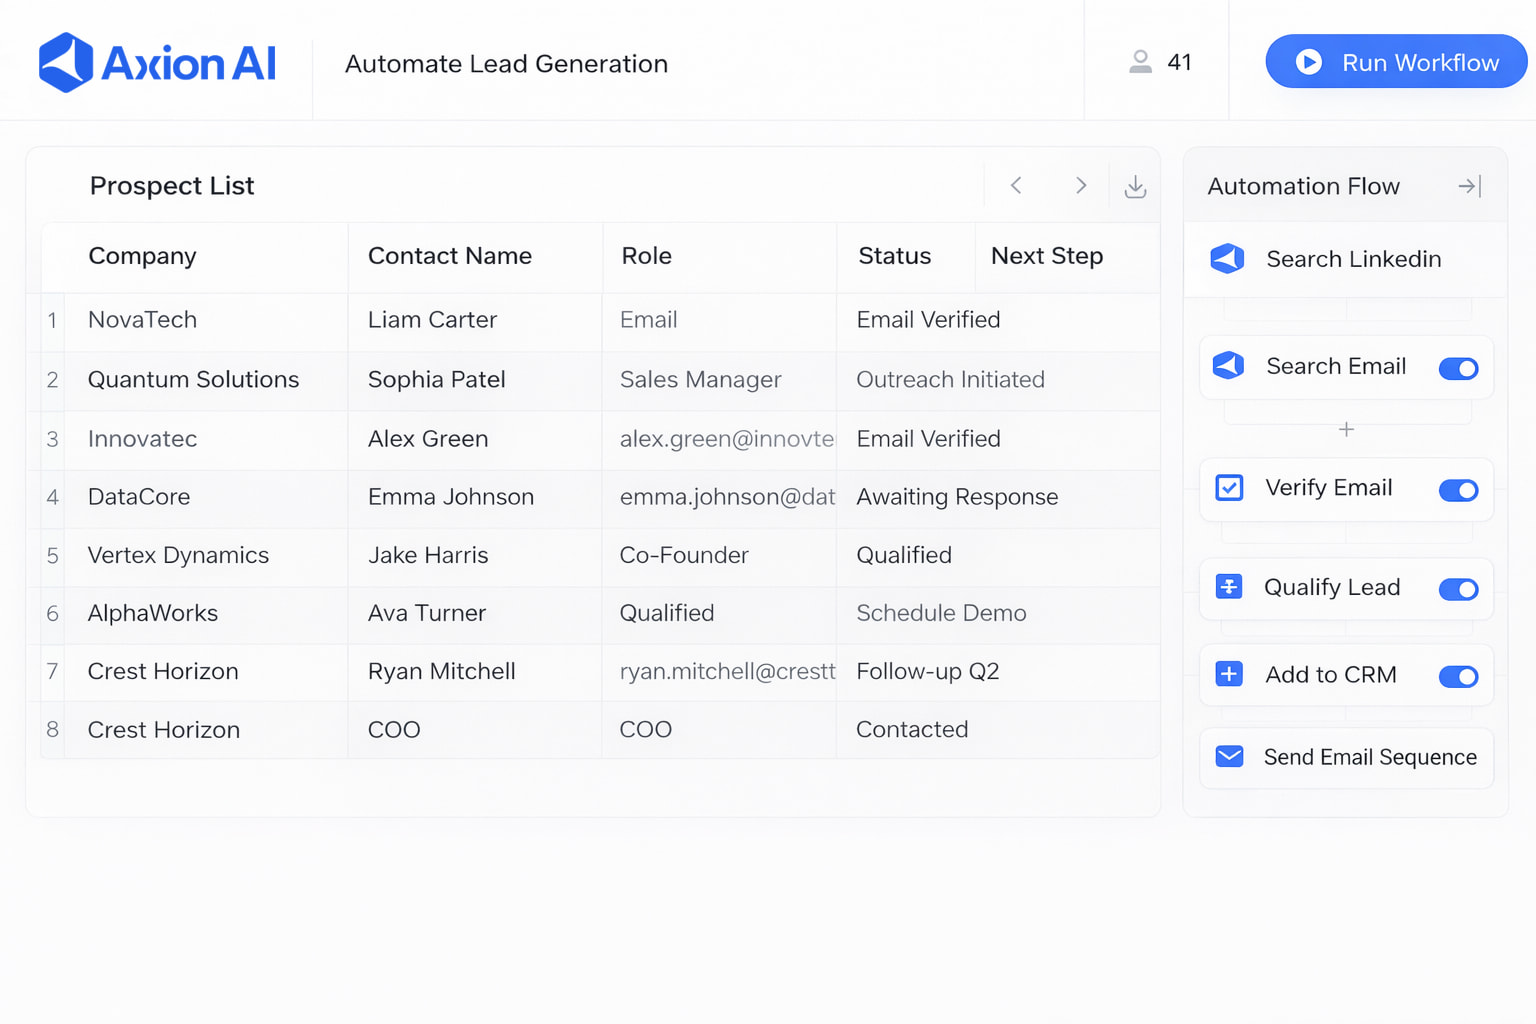Add a new step between Search and Verify Email

click(1346, 428)
